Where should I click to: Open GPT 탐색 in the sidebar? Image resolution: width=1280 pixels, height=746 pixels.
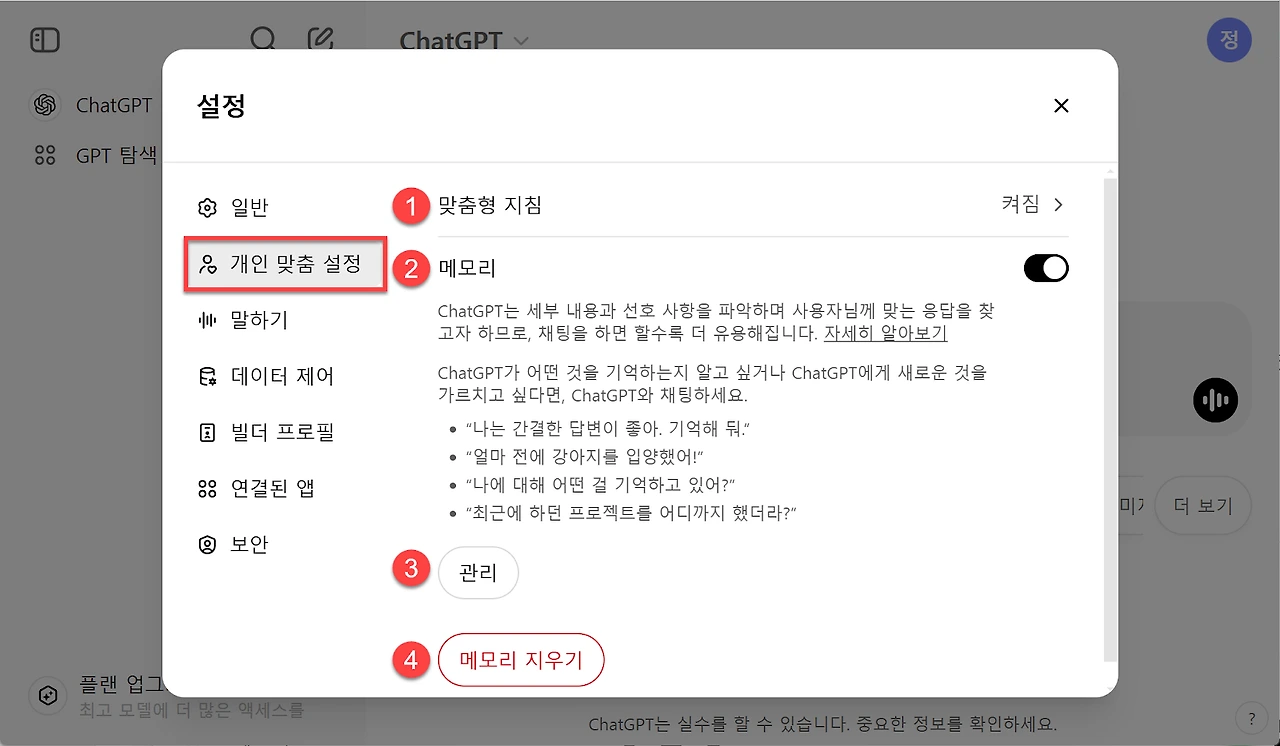click(x=95, y=155)
